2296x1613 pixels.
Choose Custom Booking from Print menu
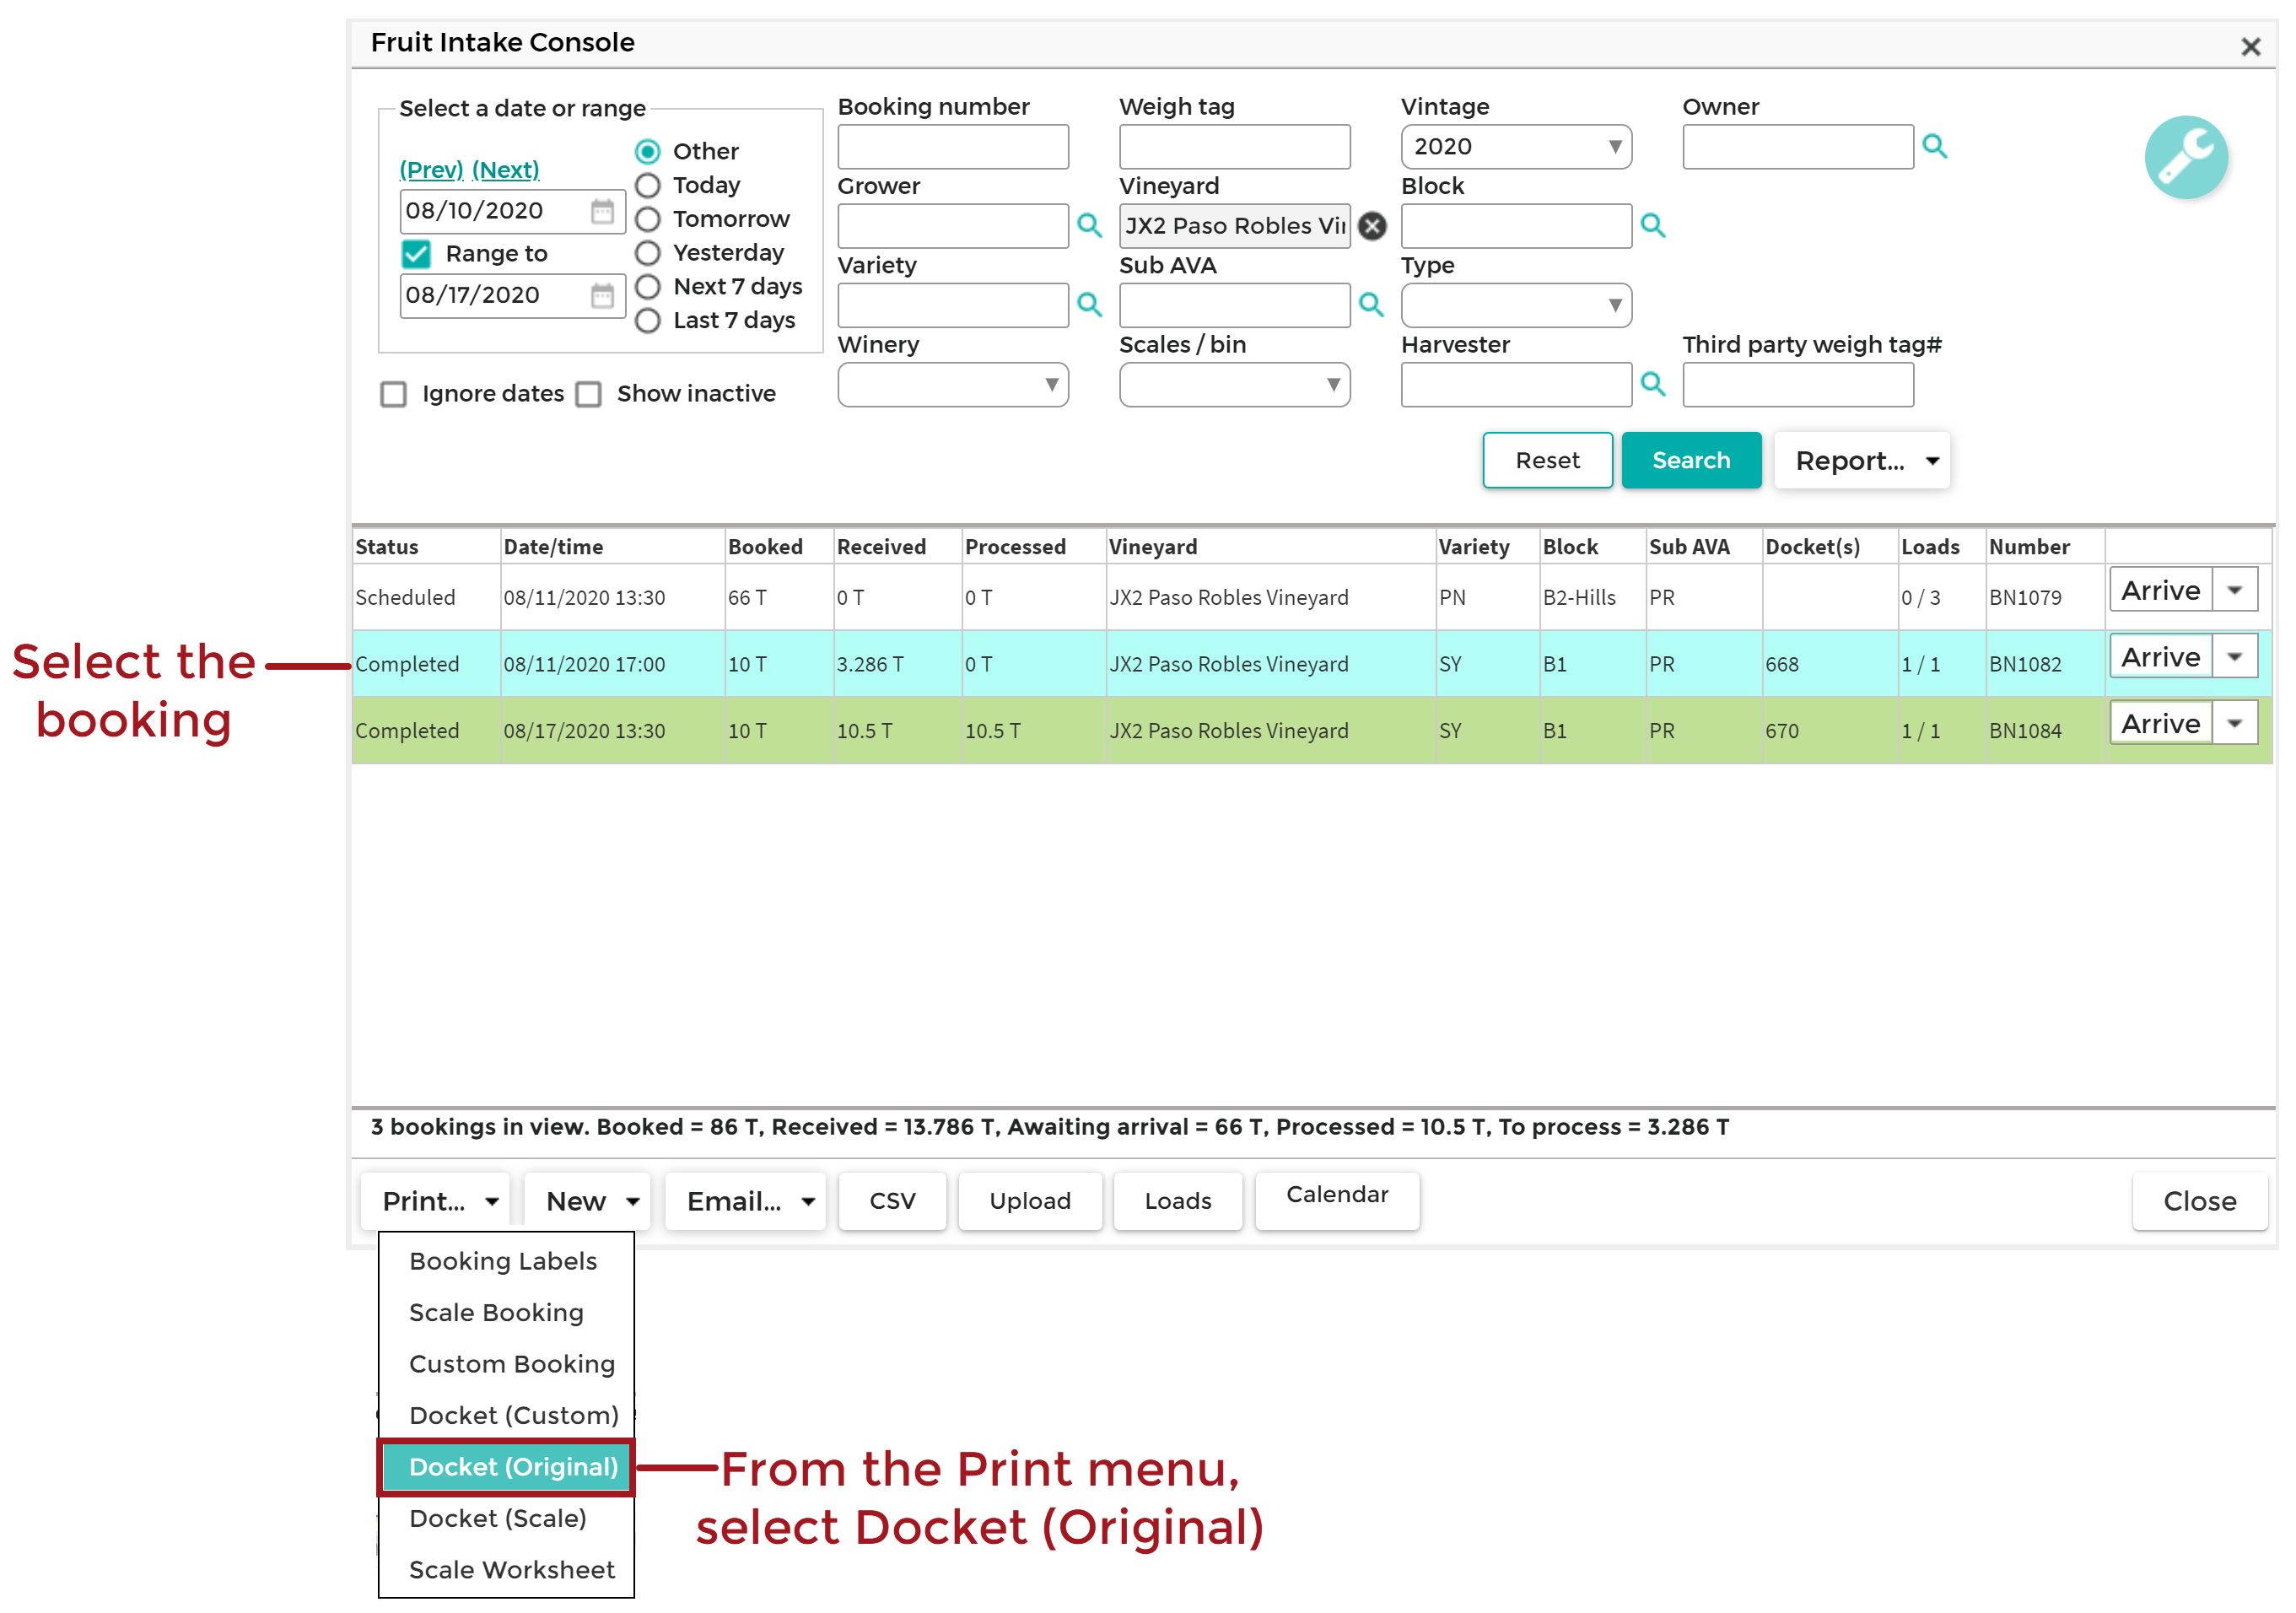pos(506,1363)
